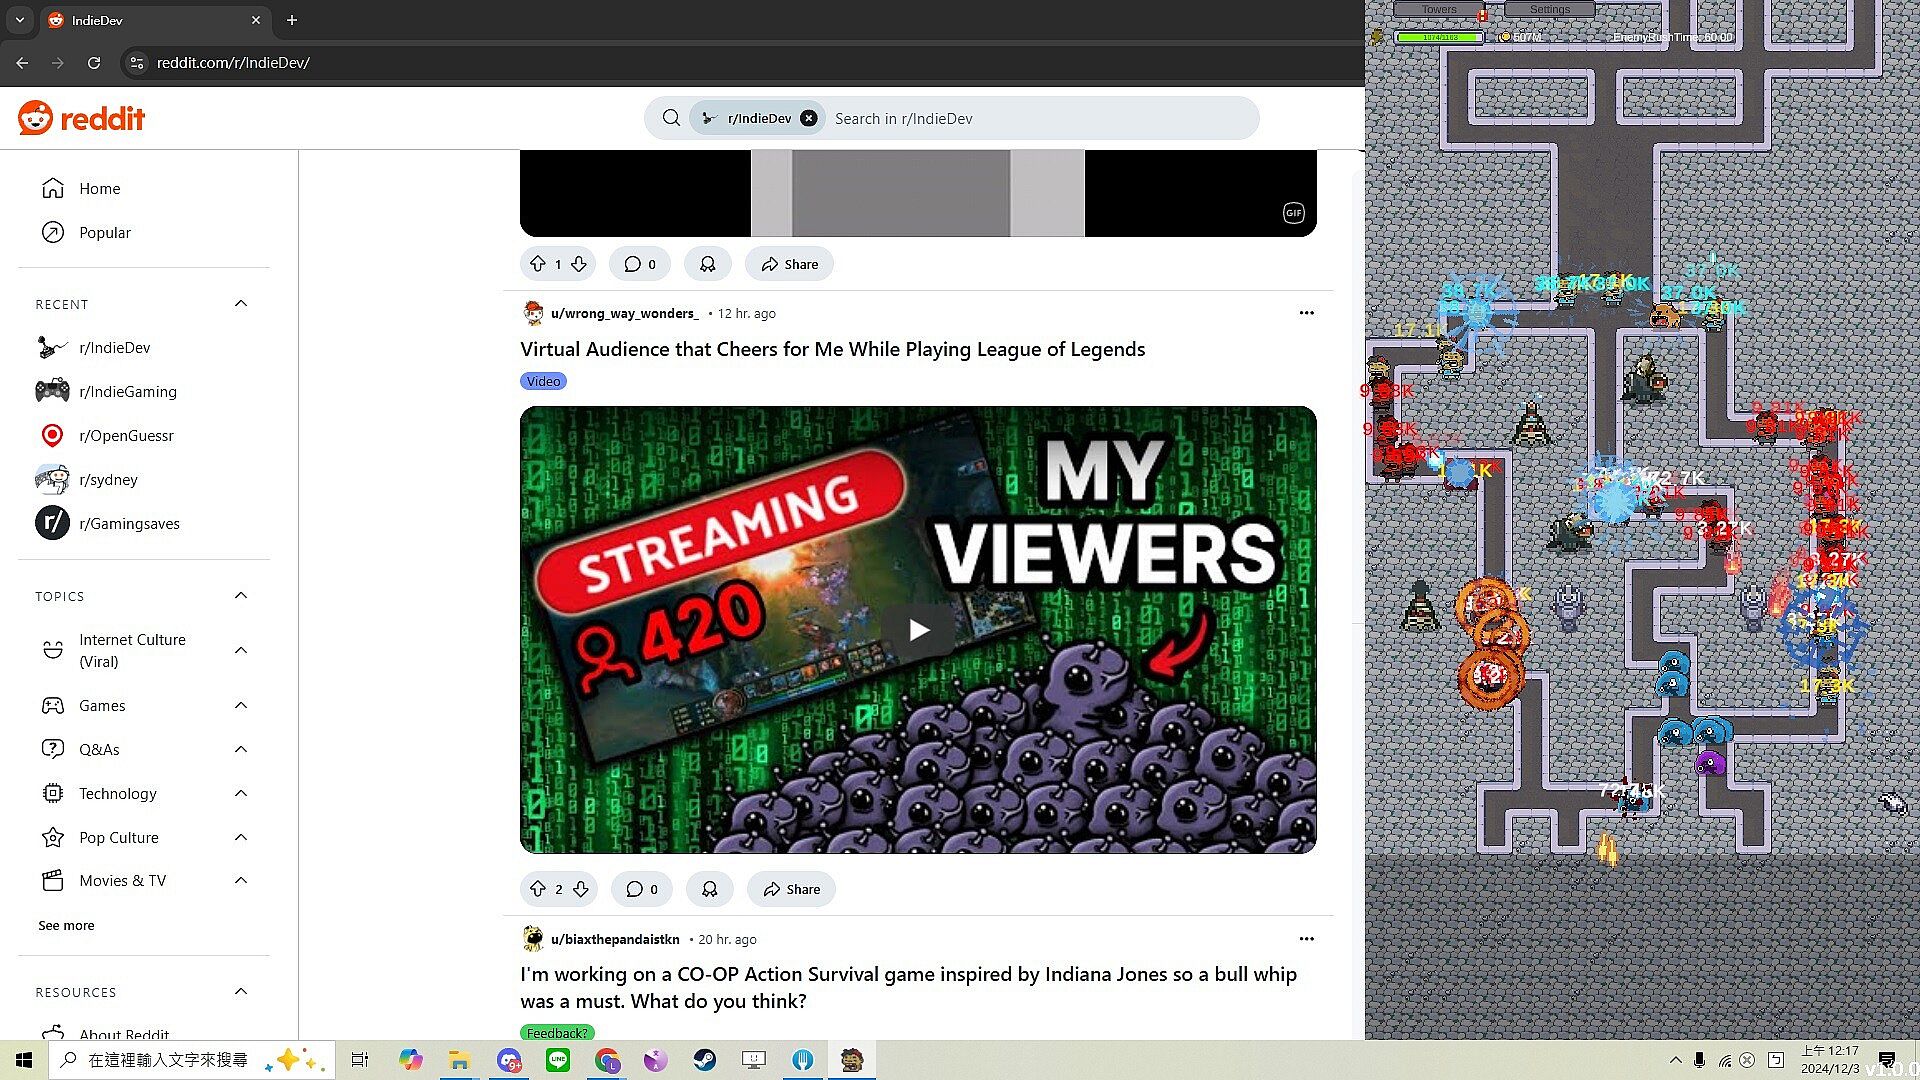
Task: Share the Virtual Audience post
Action: [x=791, y=889]
